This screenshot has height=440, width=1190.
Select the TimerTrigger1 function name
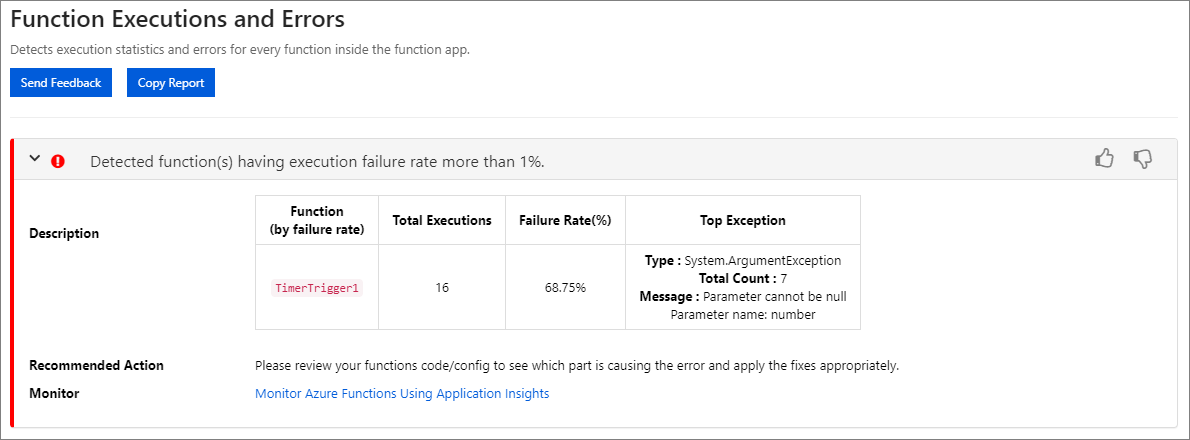317,288
